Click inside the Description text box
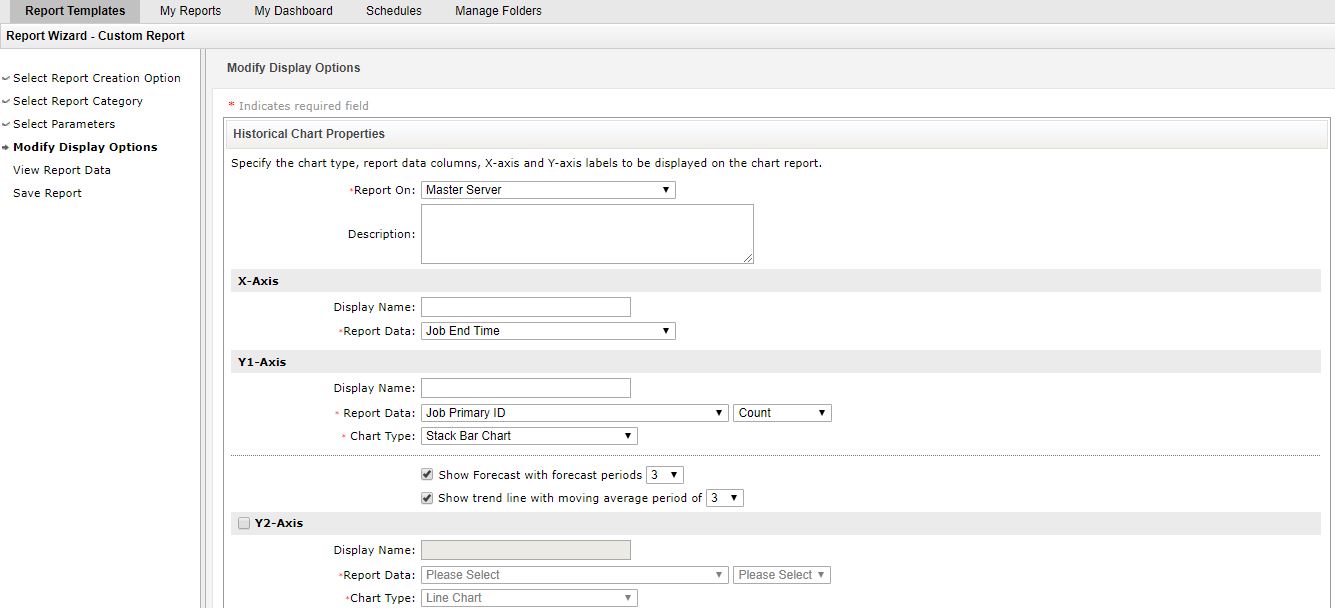Viewport: 1335px width, 608px height. (587, 232)
